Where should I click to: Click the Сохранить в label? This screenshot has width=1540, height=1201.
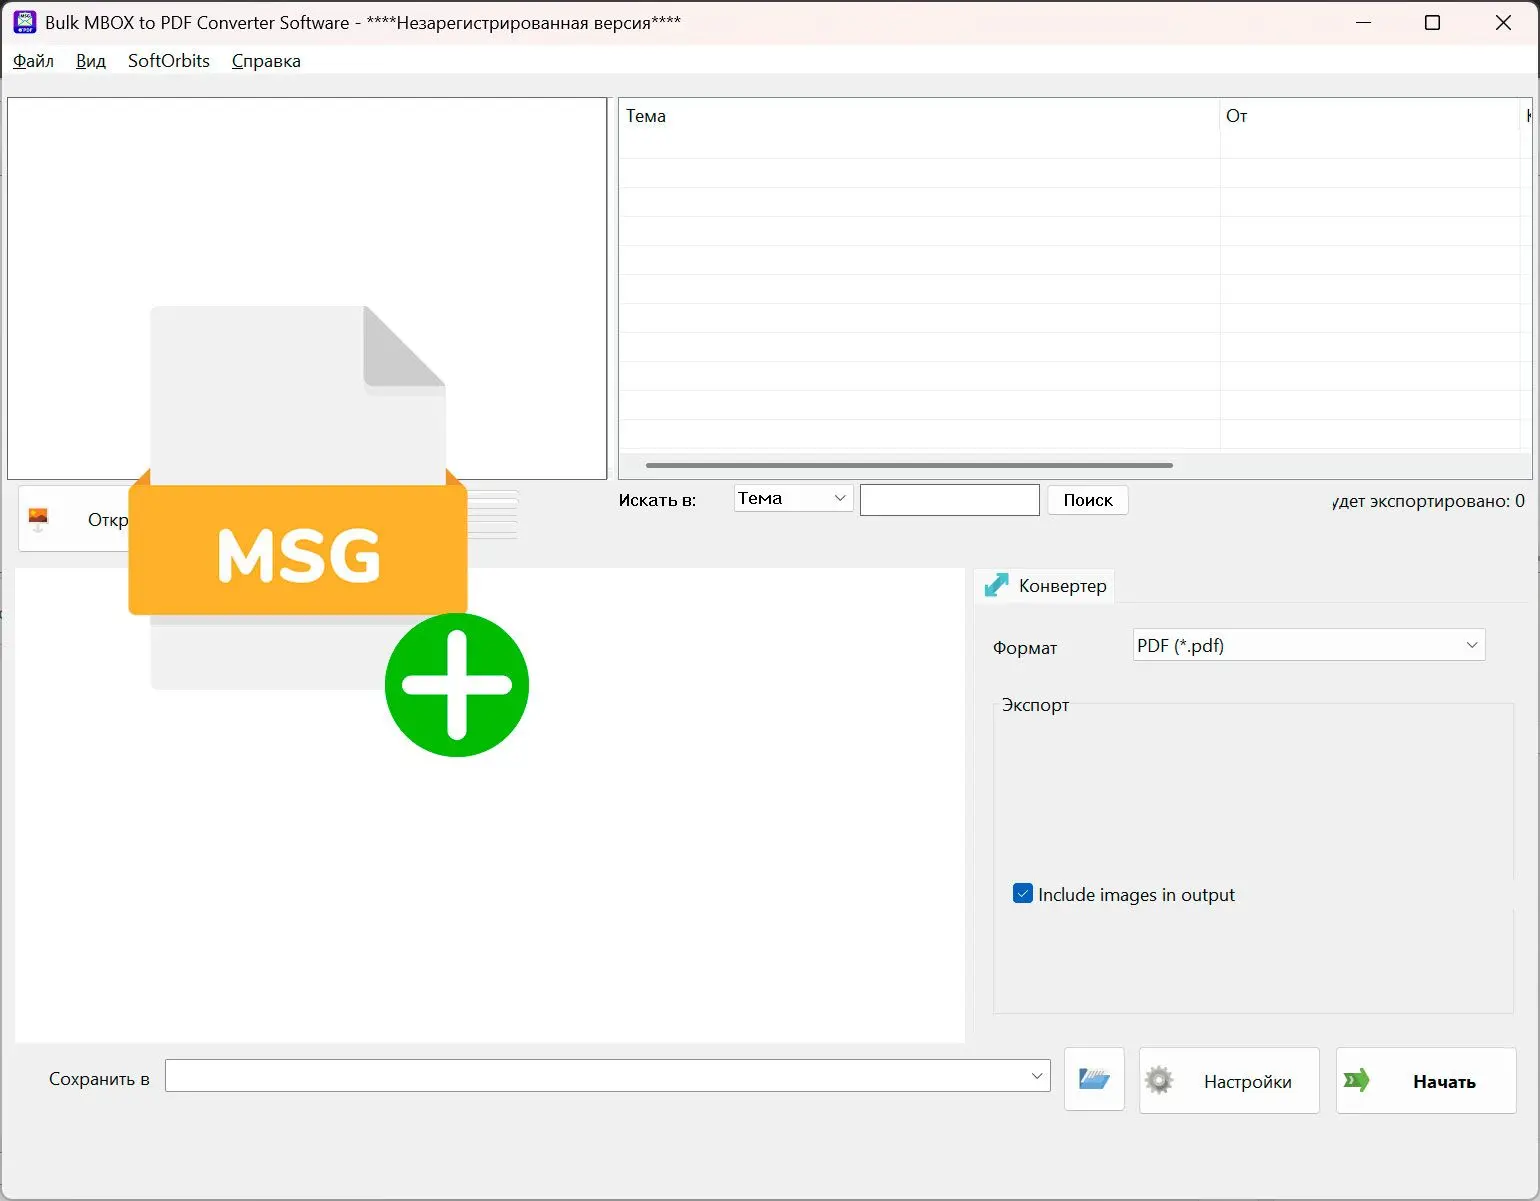[99, 1079]
